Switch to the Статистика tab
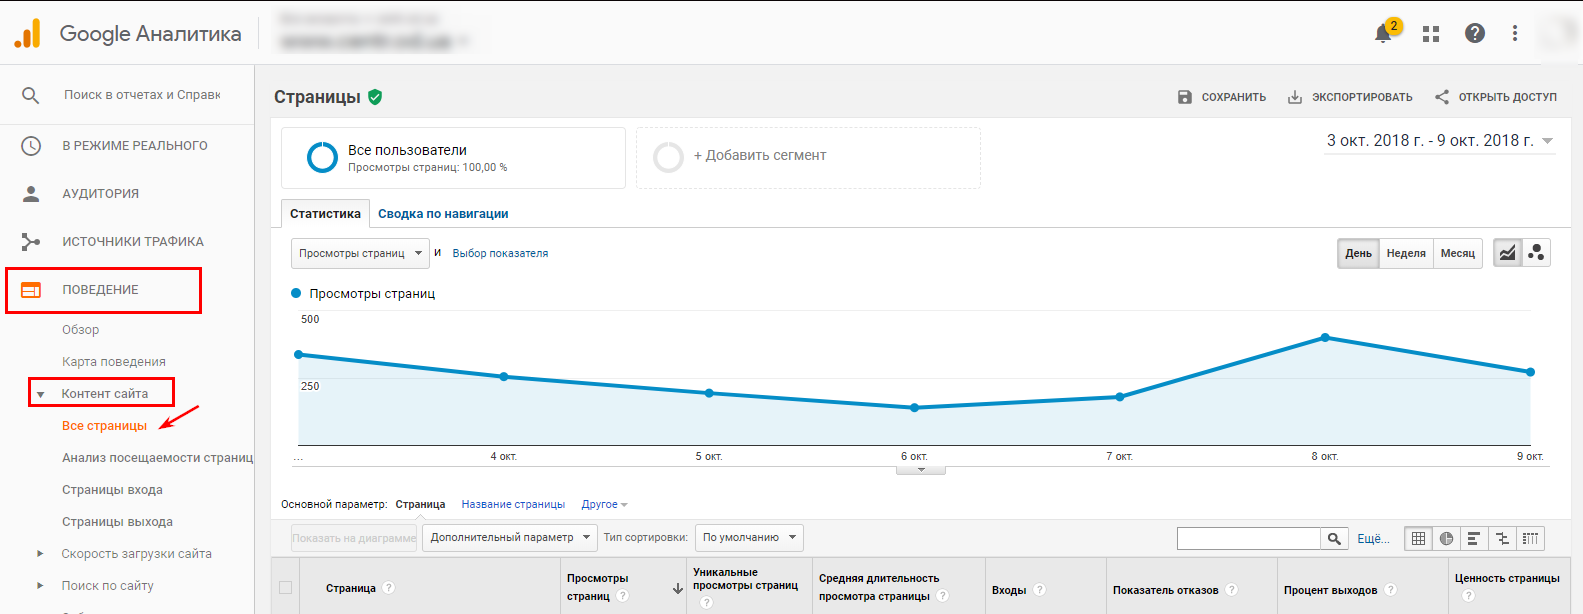 coord(325,214)
